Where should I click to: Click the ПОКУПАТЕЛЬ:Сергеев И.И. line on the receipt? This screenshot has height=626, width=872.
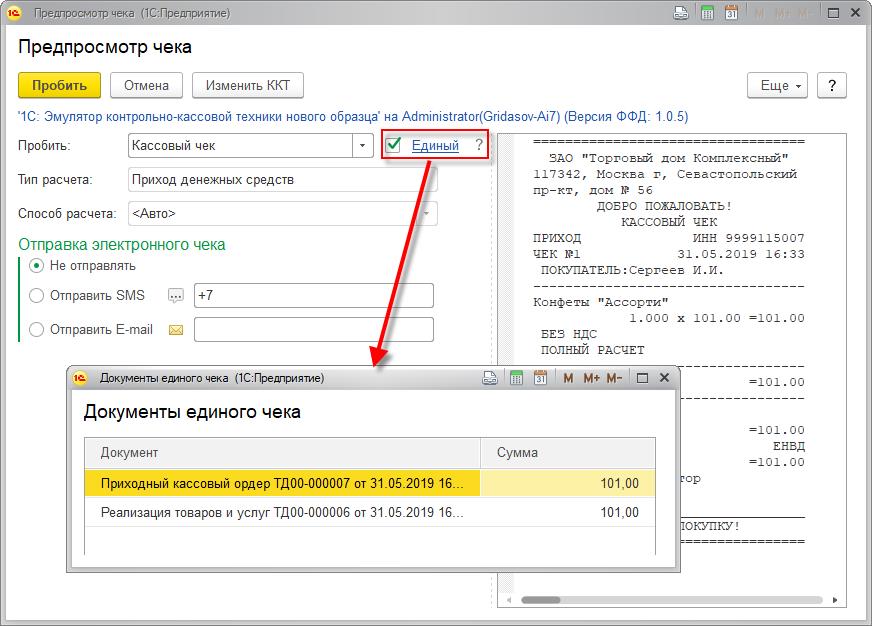632,271
